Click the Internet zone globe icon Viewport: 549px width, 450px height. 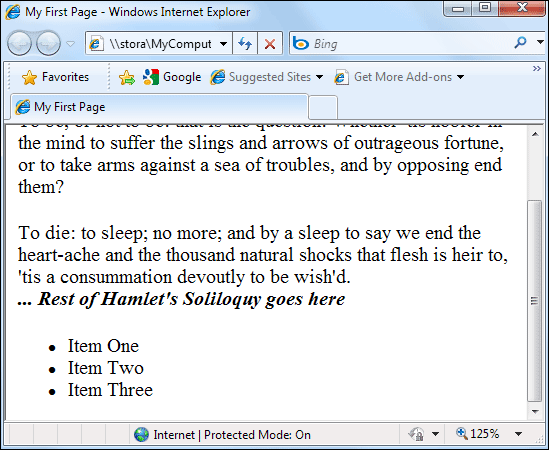(x=141, y=435)
